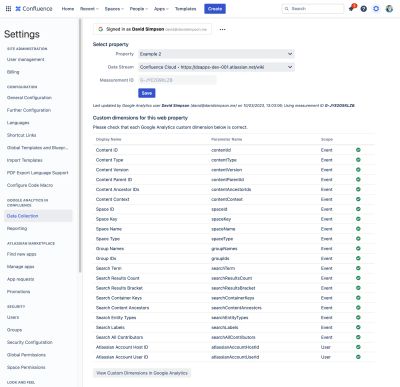400x387 pixels.
Task: Open Space Permissions in the sidebar
Action: (x=26, y=367)
